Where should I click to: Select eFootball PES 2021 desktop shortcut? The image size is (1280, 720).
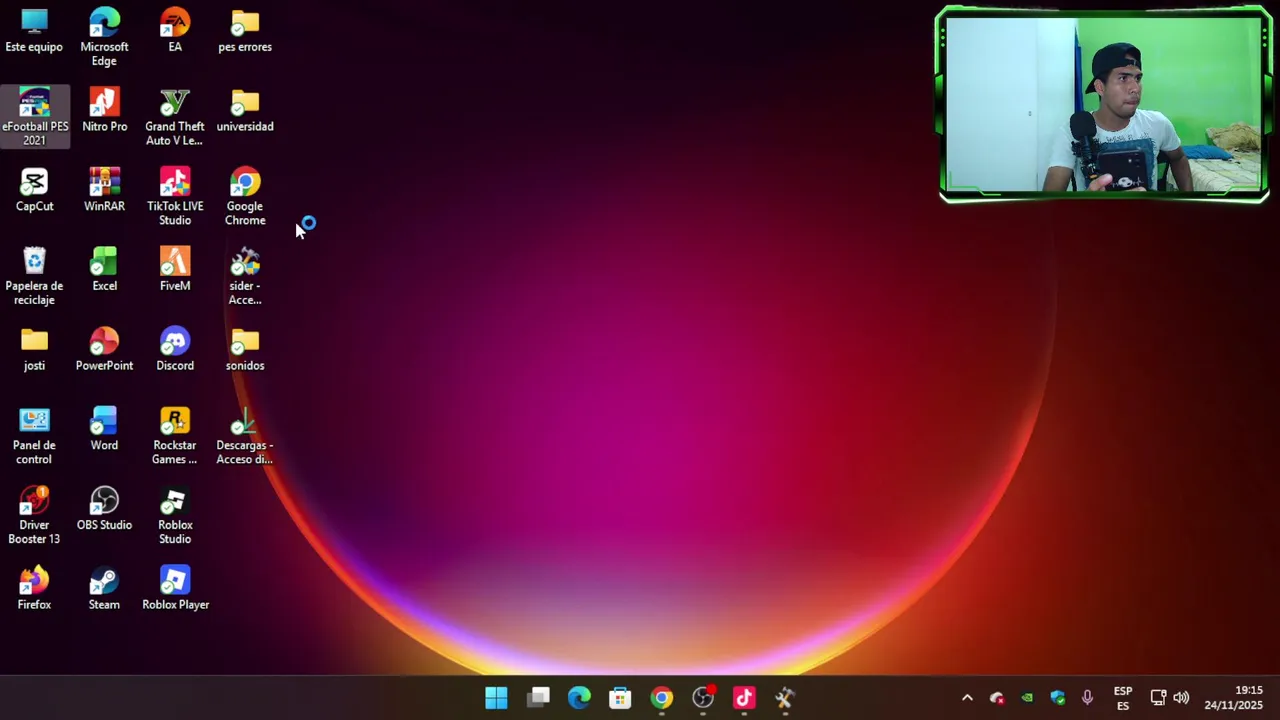pos(35,117)
